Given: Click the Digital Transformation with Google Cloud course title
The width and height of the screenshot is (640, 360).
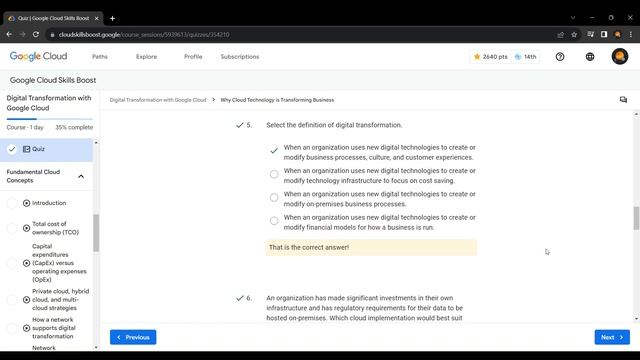Looking at the screenshot, I should point(49,103).
